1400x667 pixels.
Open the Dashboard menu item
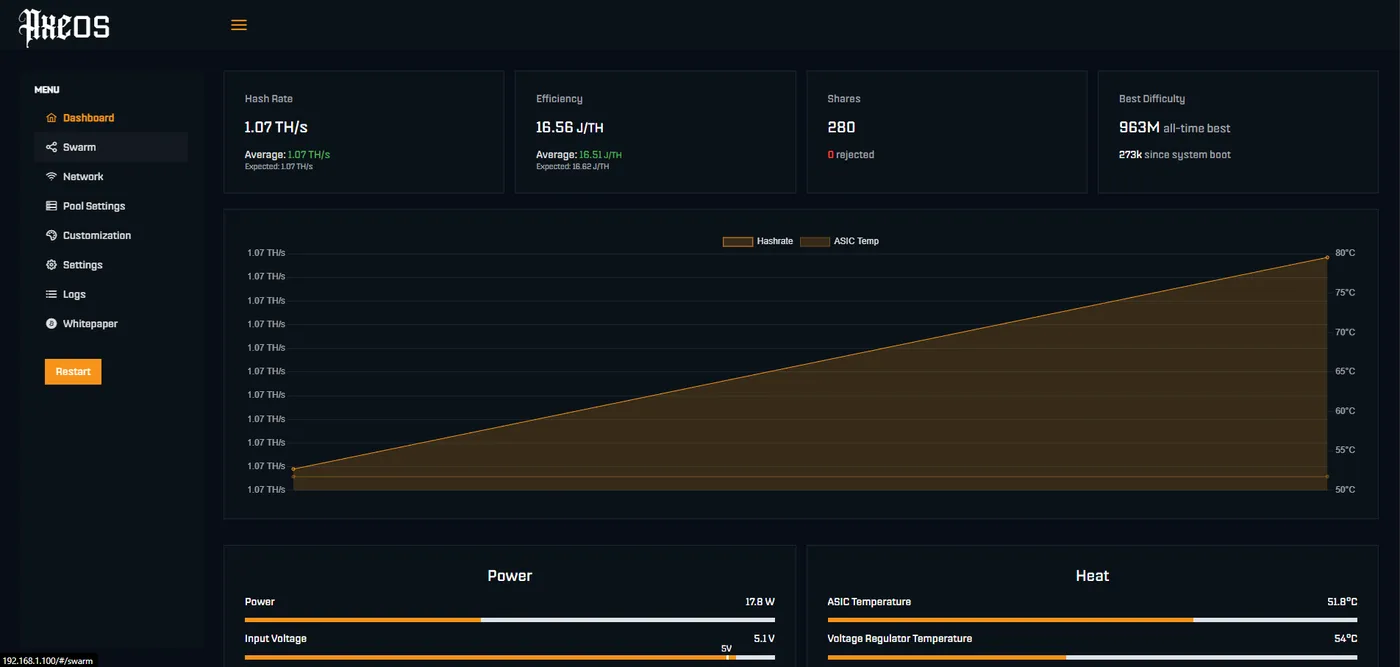click(x=111, y=118)
